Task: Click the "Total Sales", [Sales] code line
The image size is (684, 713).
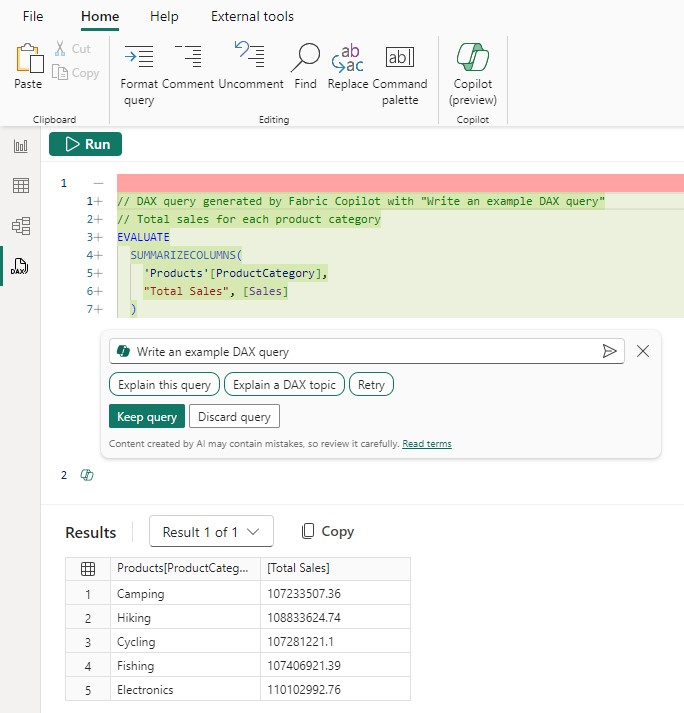Action: pos(216,291)
